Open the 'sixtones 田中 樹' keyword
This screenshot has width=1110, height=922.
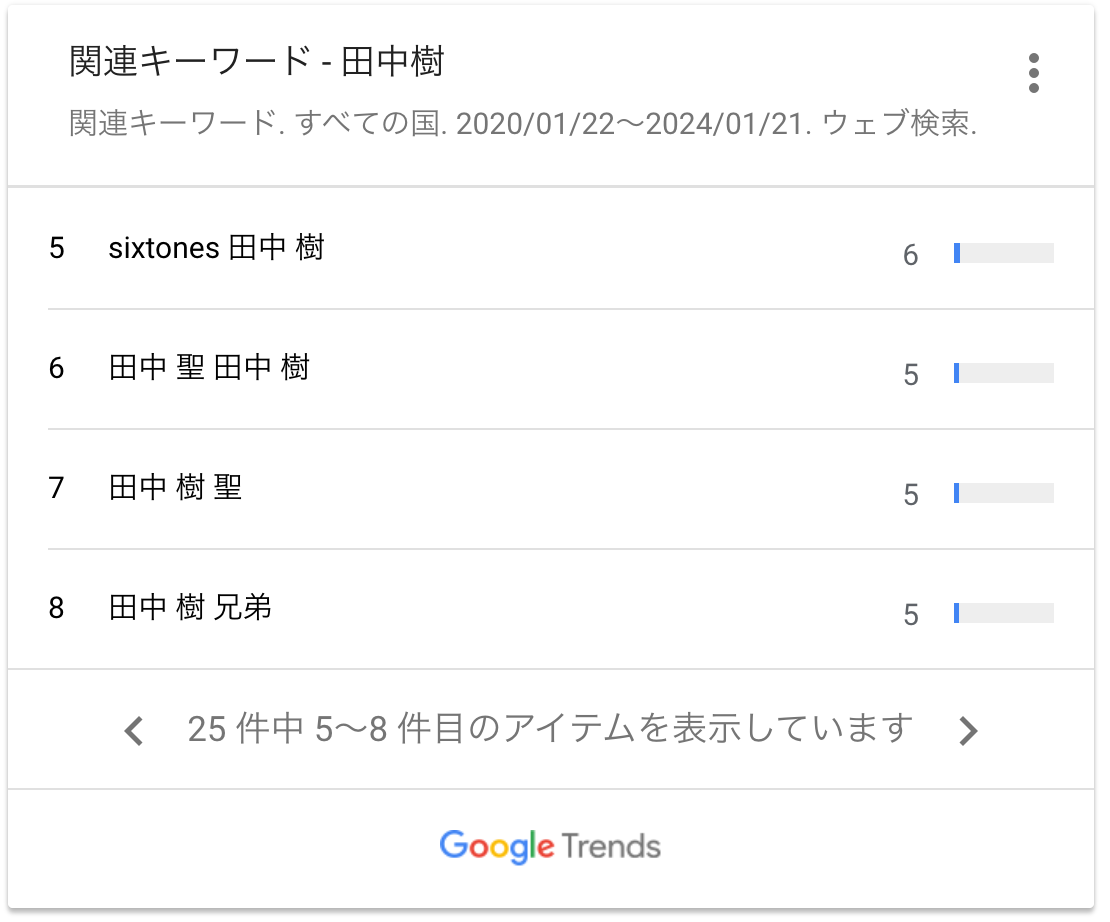(x=216, y=248)
